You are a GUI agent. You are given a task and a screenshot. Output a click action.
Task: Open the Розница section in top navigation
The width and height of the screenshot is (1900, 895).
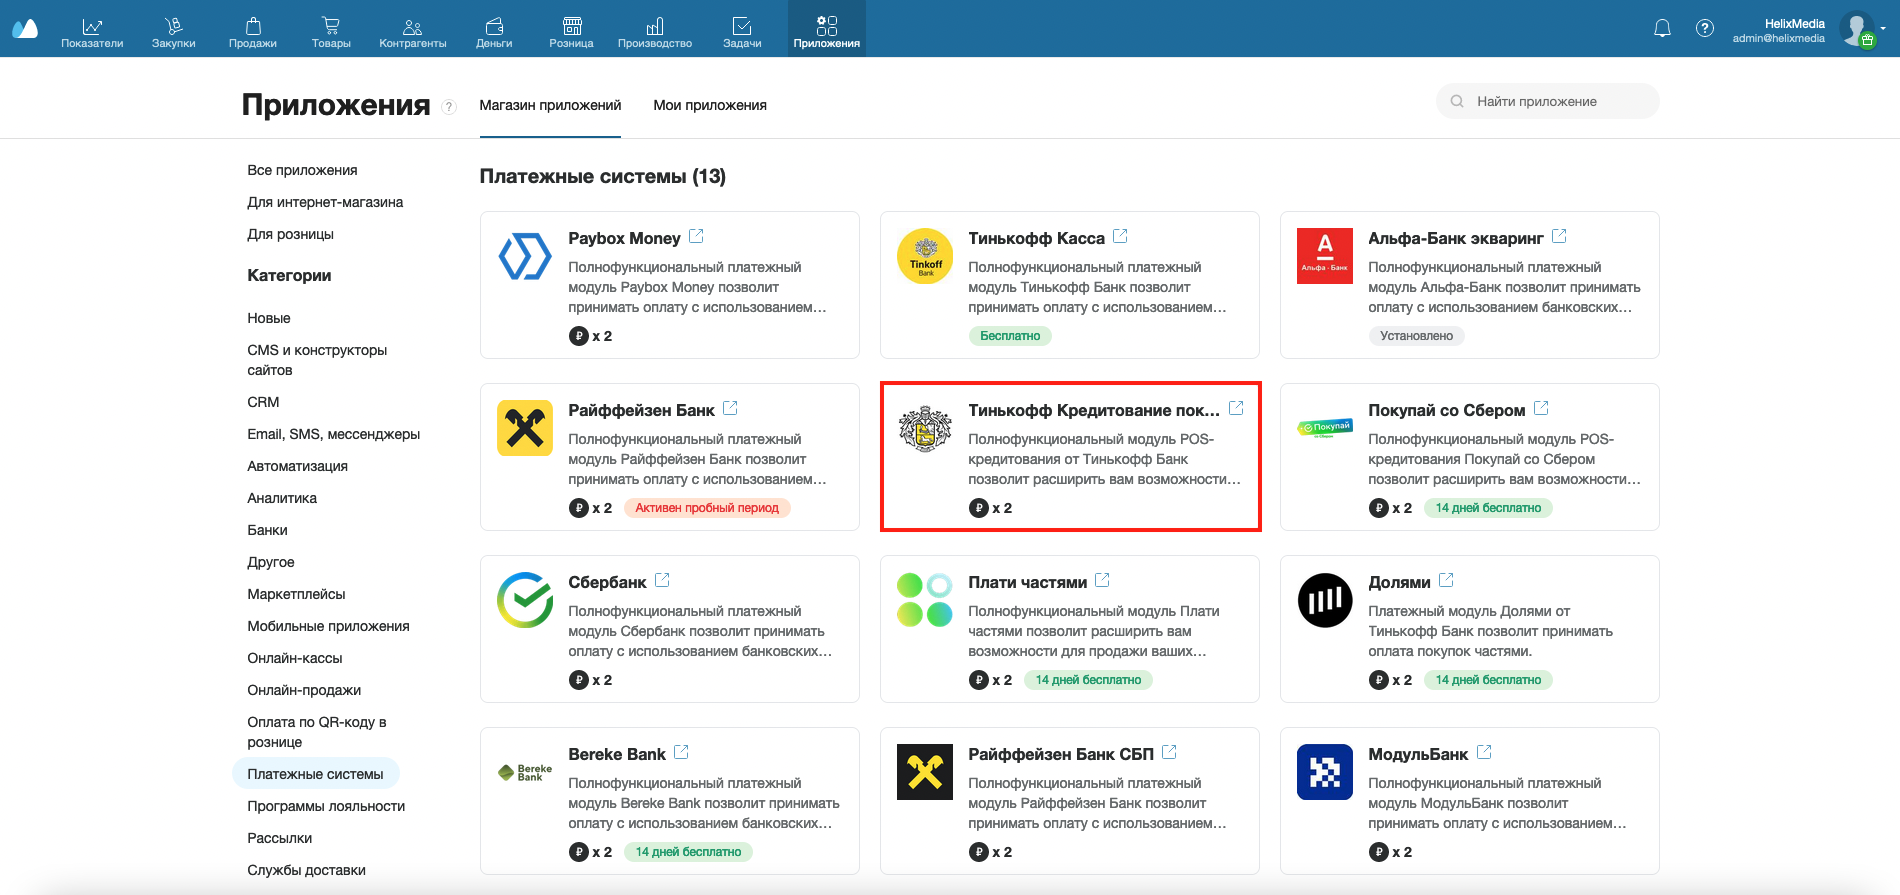(572, 31)
